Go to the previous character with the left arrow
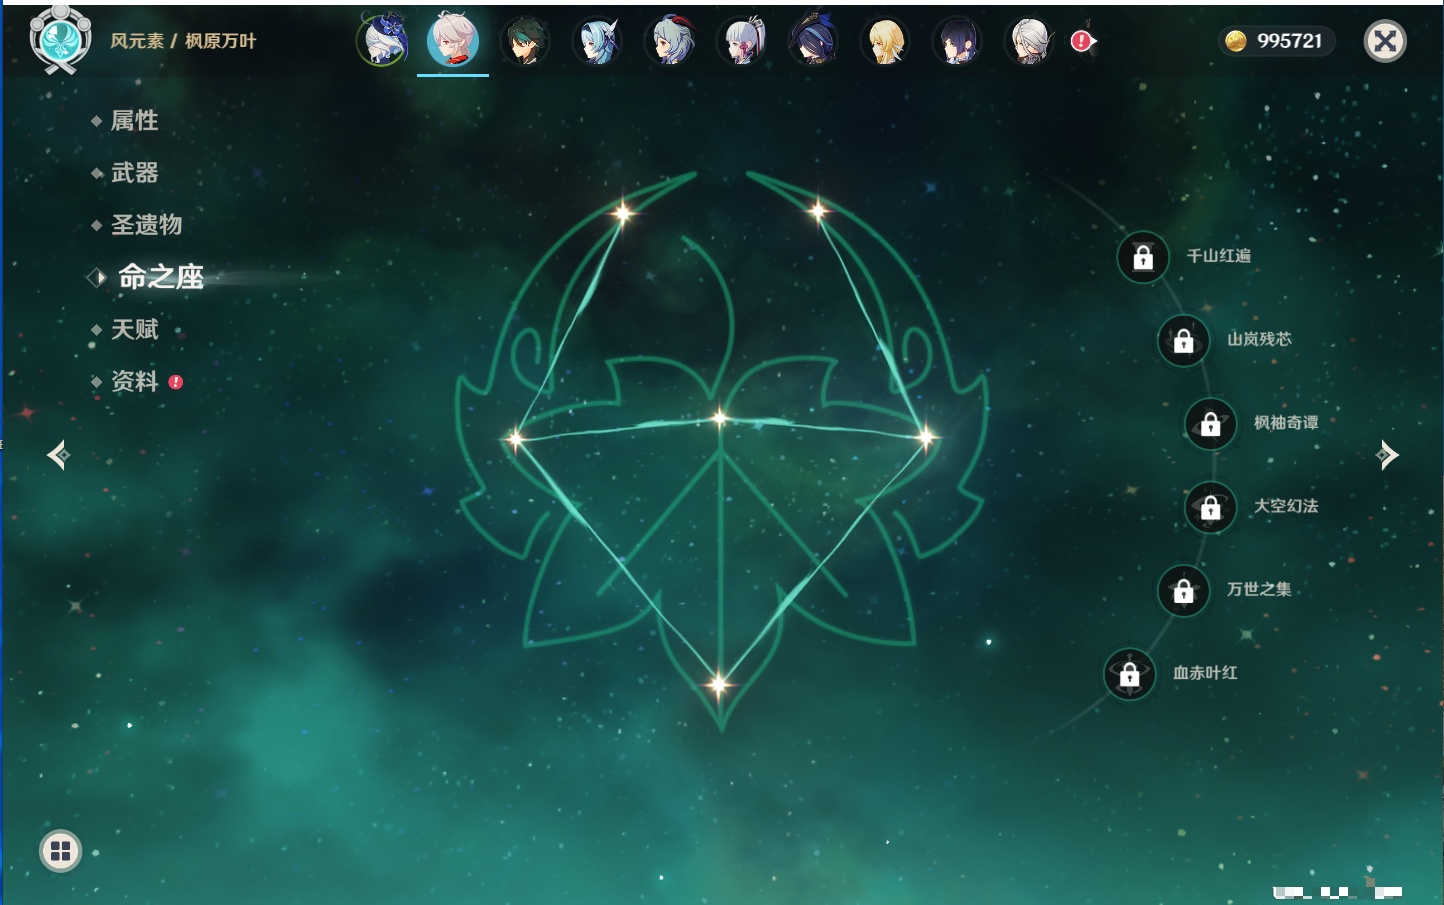Screen dimensions: 1444x905 click(58, 455)
